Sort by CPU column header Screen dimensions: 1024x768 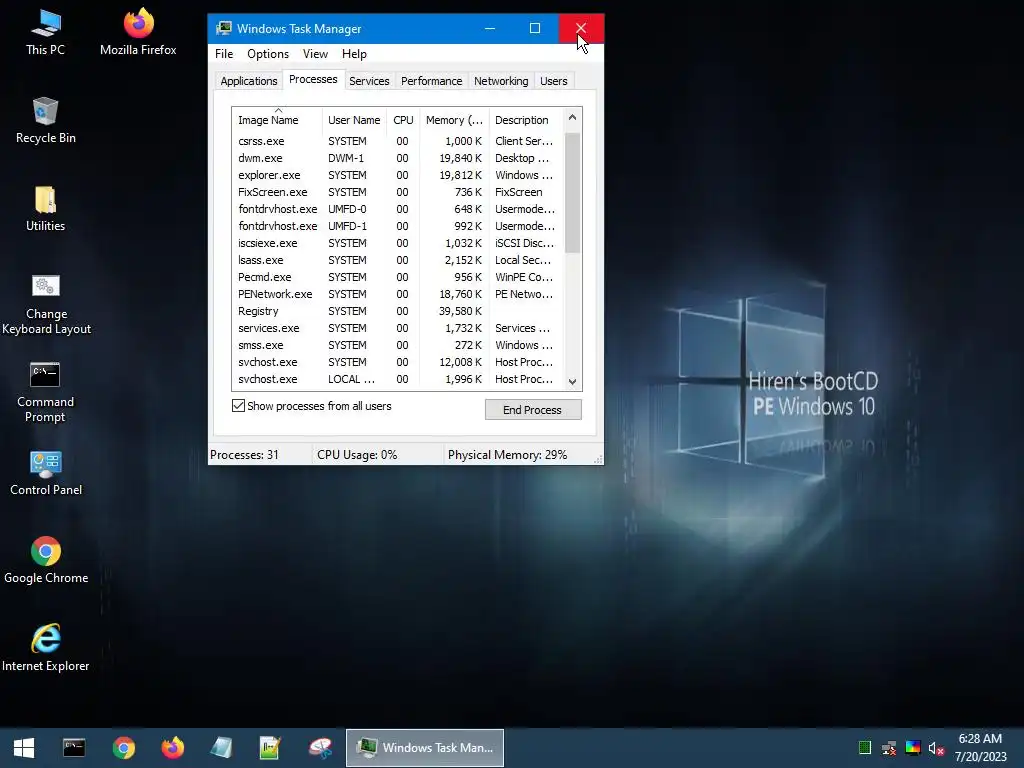pos(403,120)
